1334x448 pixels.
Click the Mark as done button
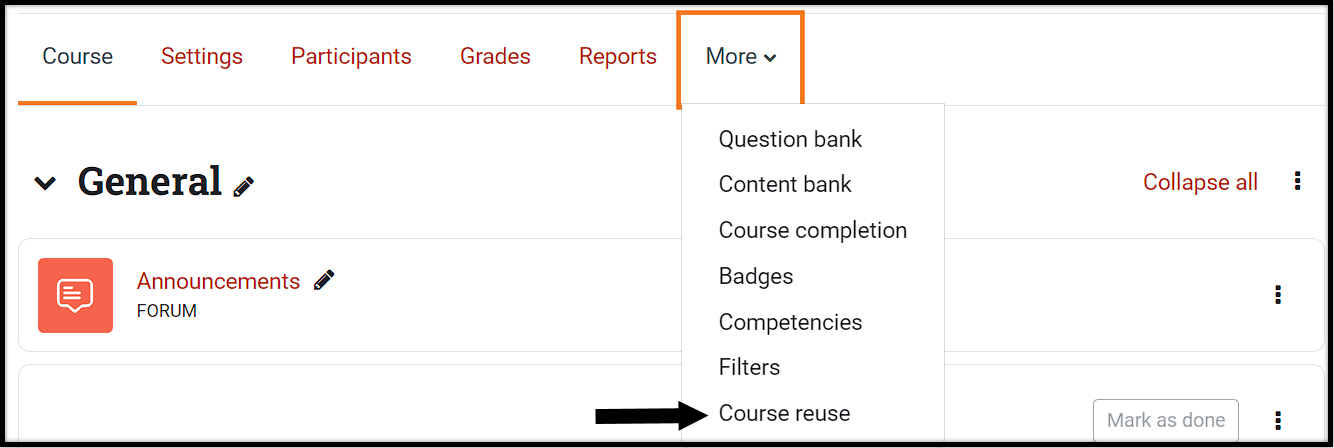[1166, 420]
